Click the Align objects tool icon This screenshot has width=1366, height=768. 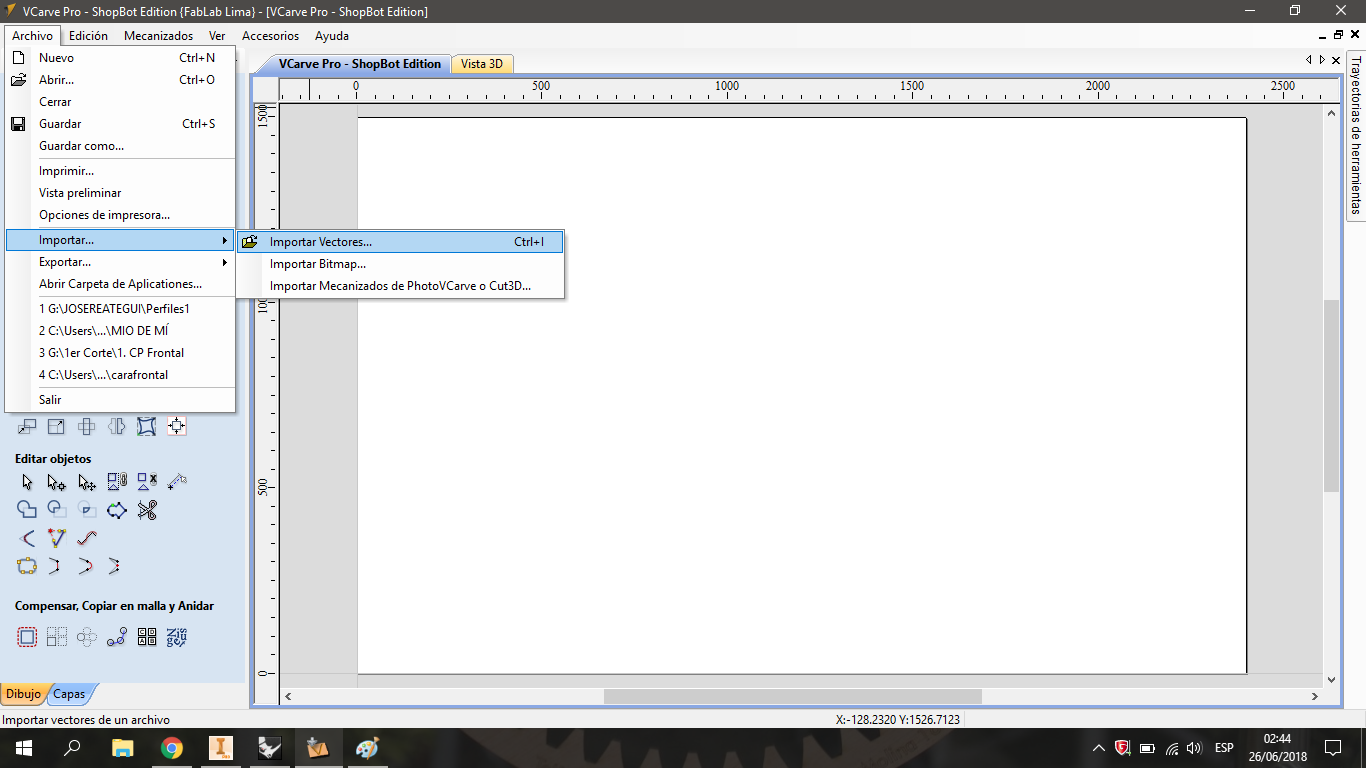(x=177, y=427)
